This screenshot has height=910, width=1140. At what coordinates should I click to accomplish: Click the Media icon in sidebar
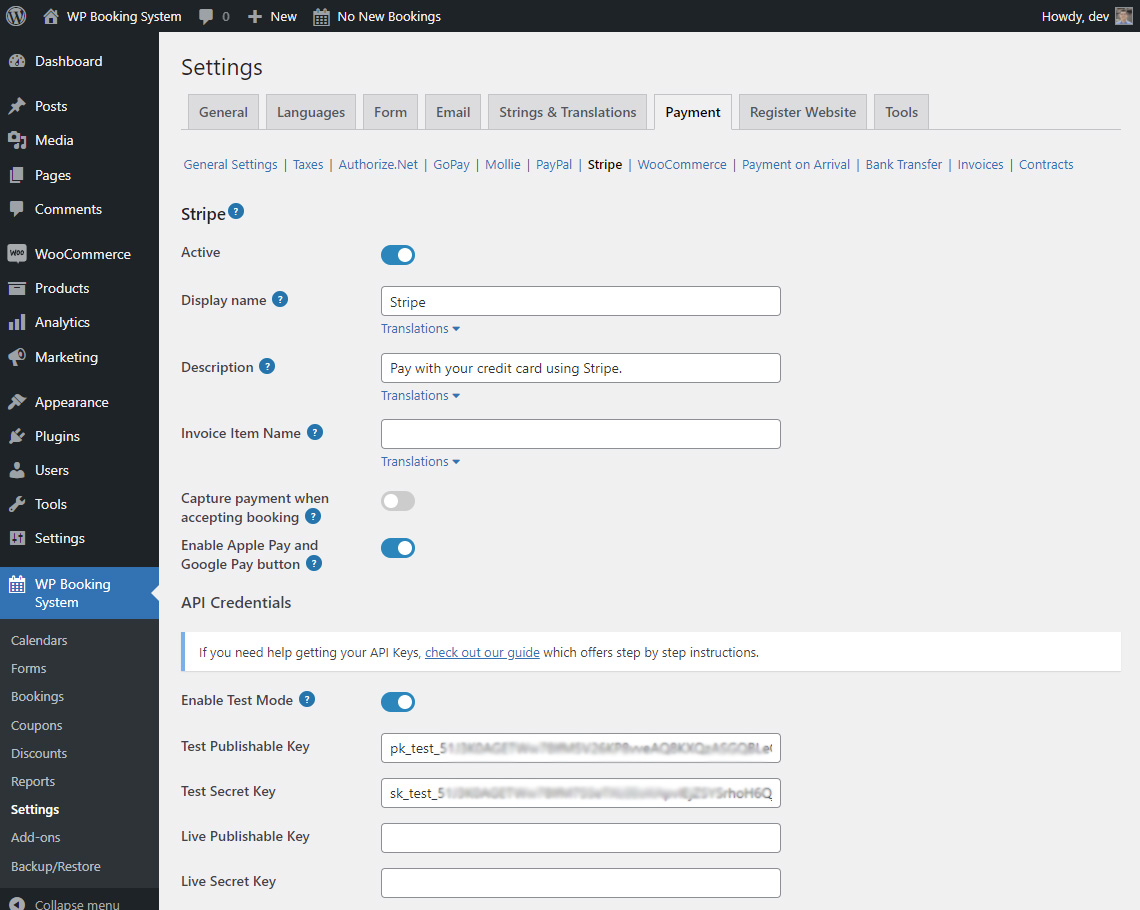pyautogui.click(x=17, y=140)
